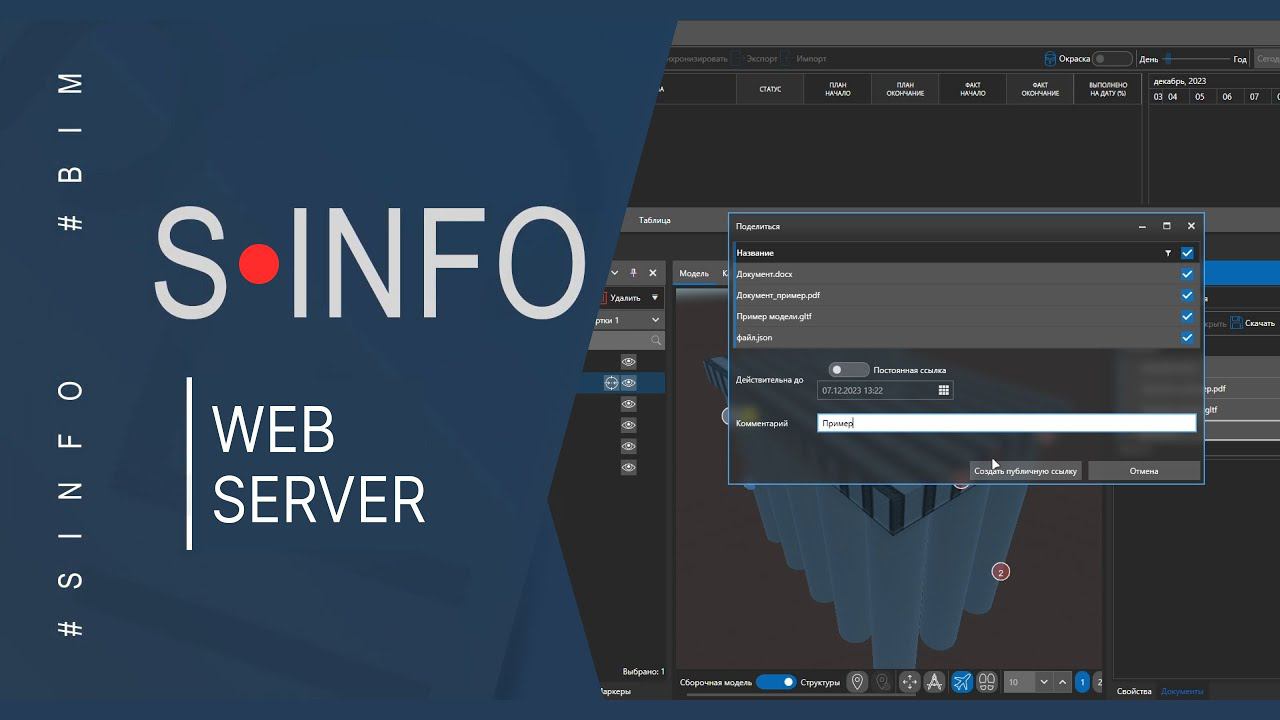Click the Окраска cube icon

point(1050,59)
